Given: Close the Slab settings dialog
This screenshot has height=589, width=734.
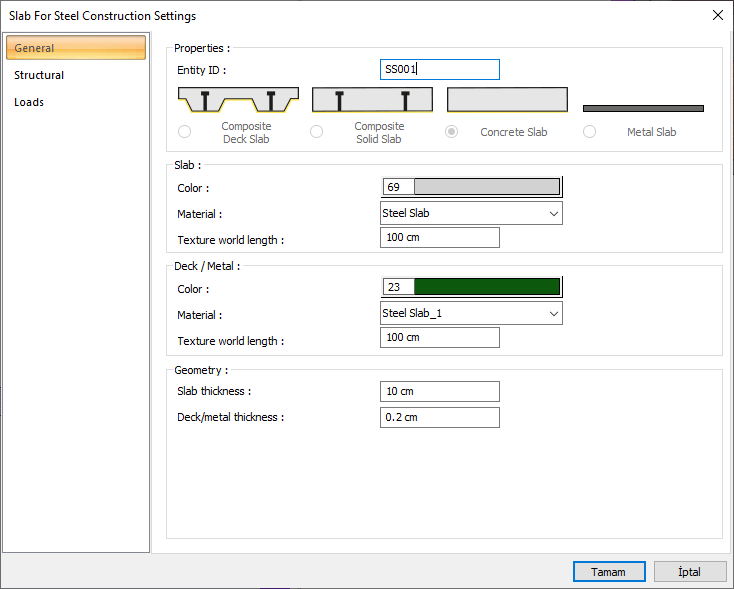Looking at the screenshot, I should tap(717, 15).
